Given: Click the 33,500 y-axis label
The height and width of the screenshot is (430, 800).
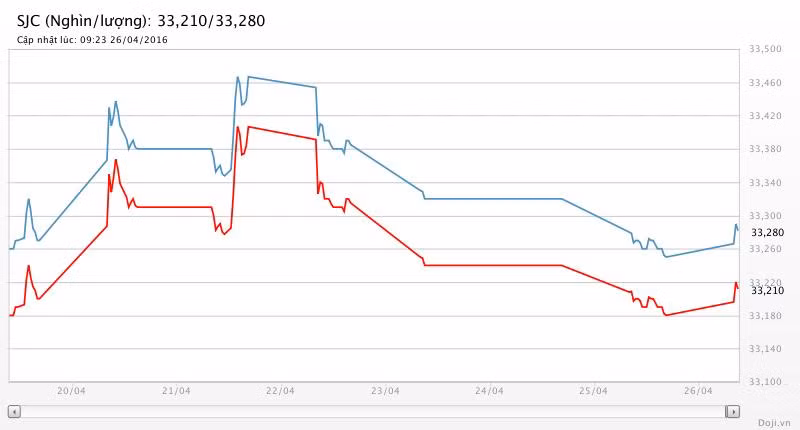Looking at the screenshot, I should (x=767, y=50).
